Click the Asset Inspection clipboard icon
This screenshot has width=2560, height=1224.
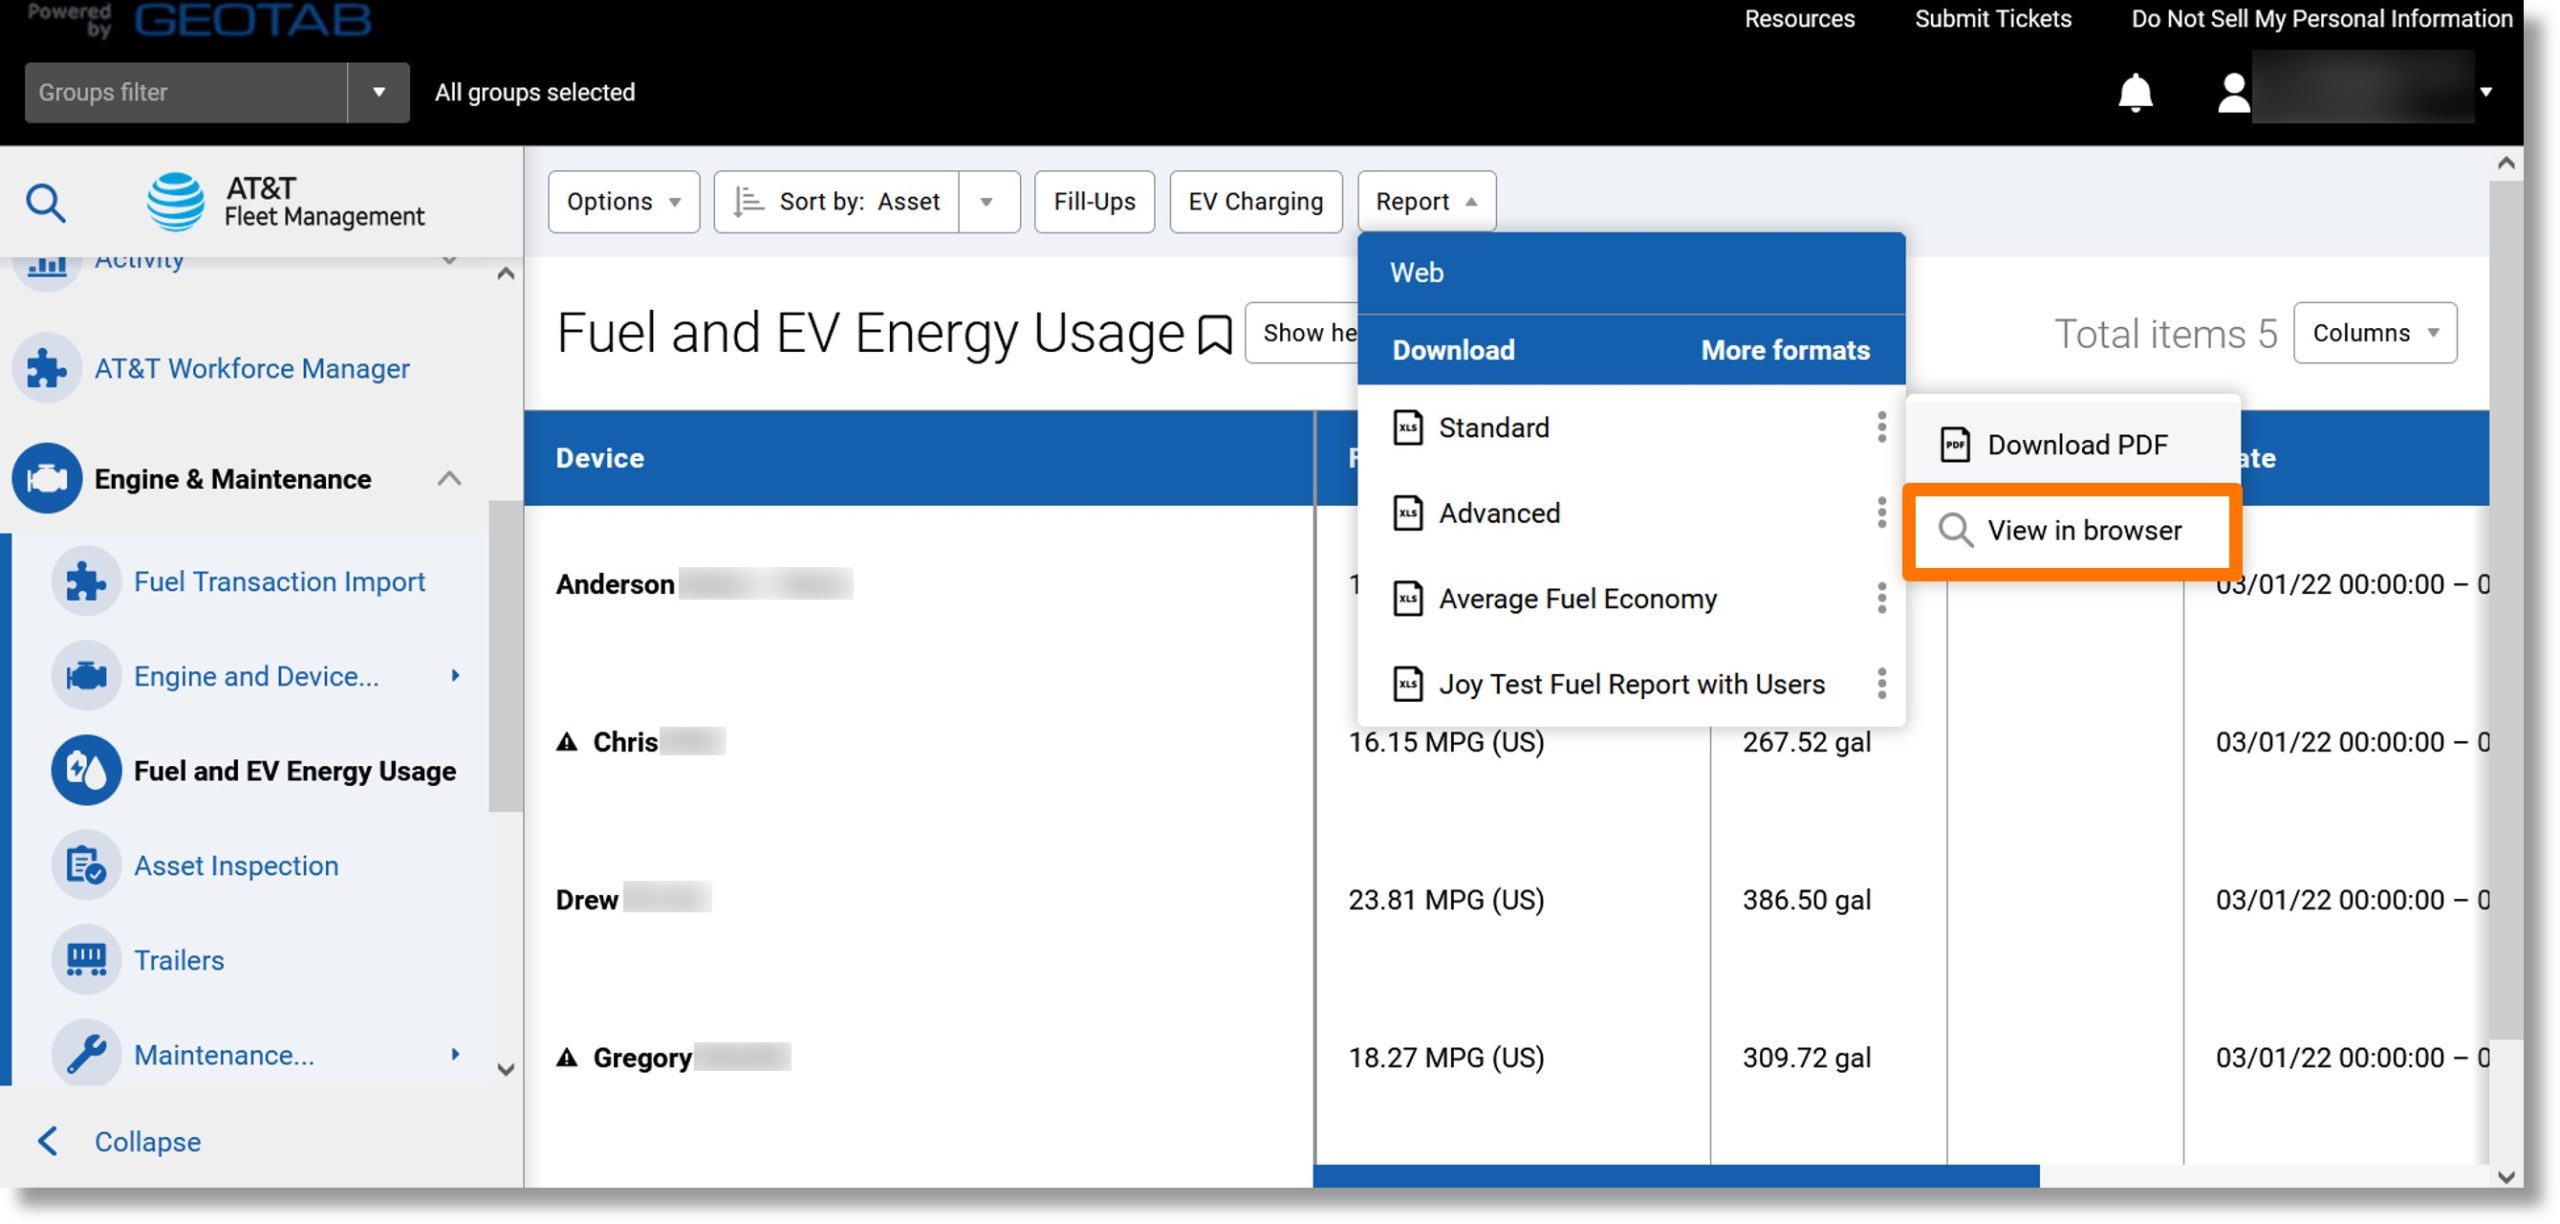(86, 866)
